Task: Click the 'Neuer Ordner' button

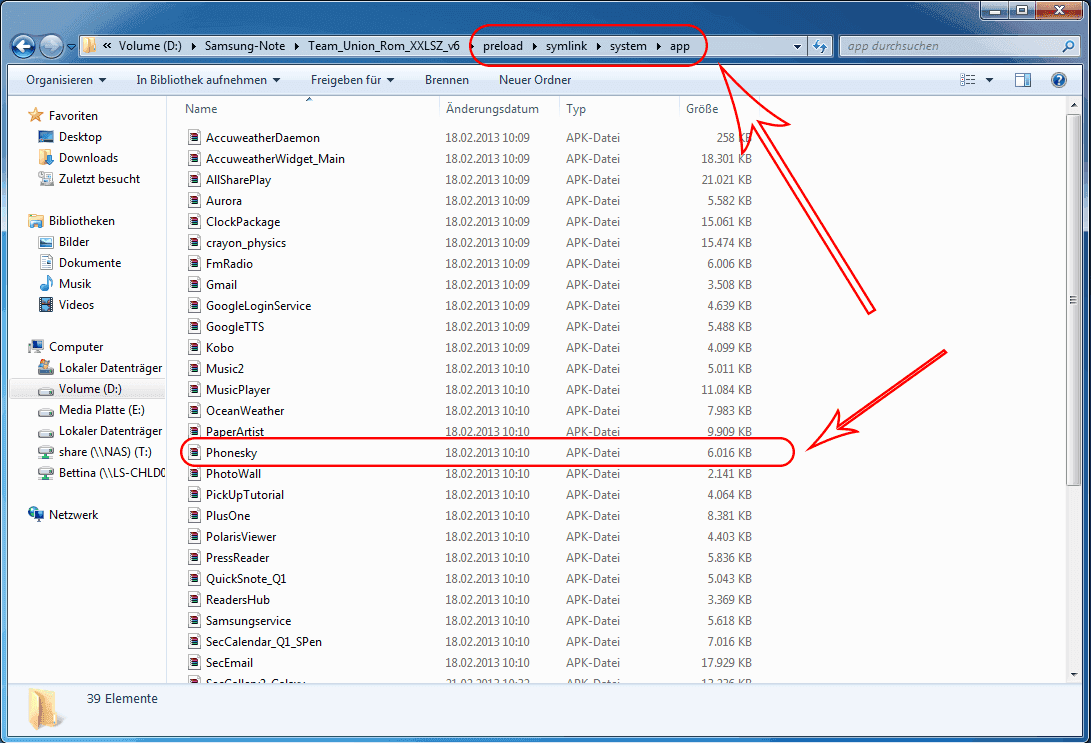Action: [535, 80]
